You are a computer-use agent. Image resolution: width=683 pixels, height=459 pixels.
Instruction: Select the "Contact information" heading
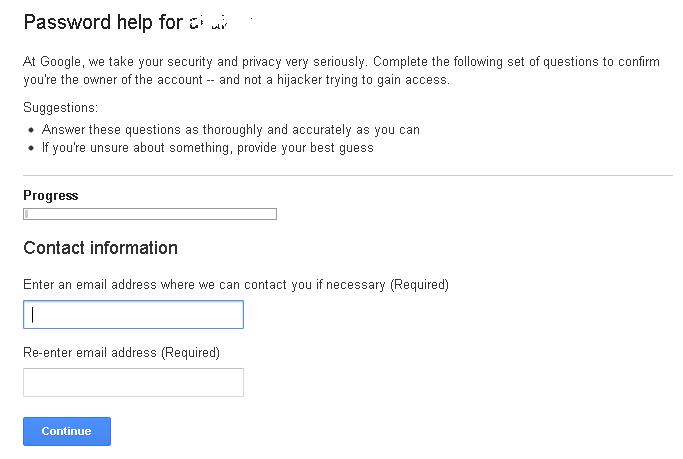point(100,248)
